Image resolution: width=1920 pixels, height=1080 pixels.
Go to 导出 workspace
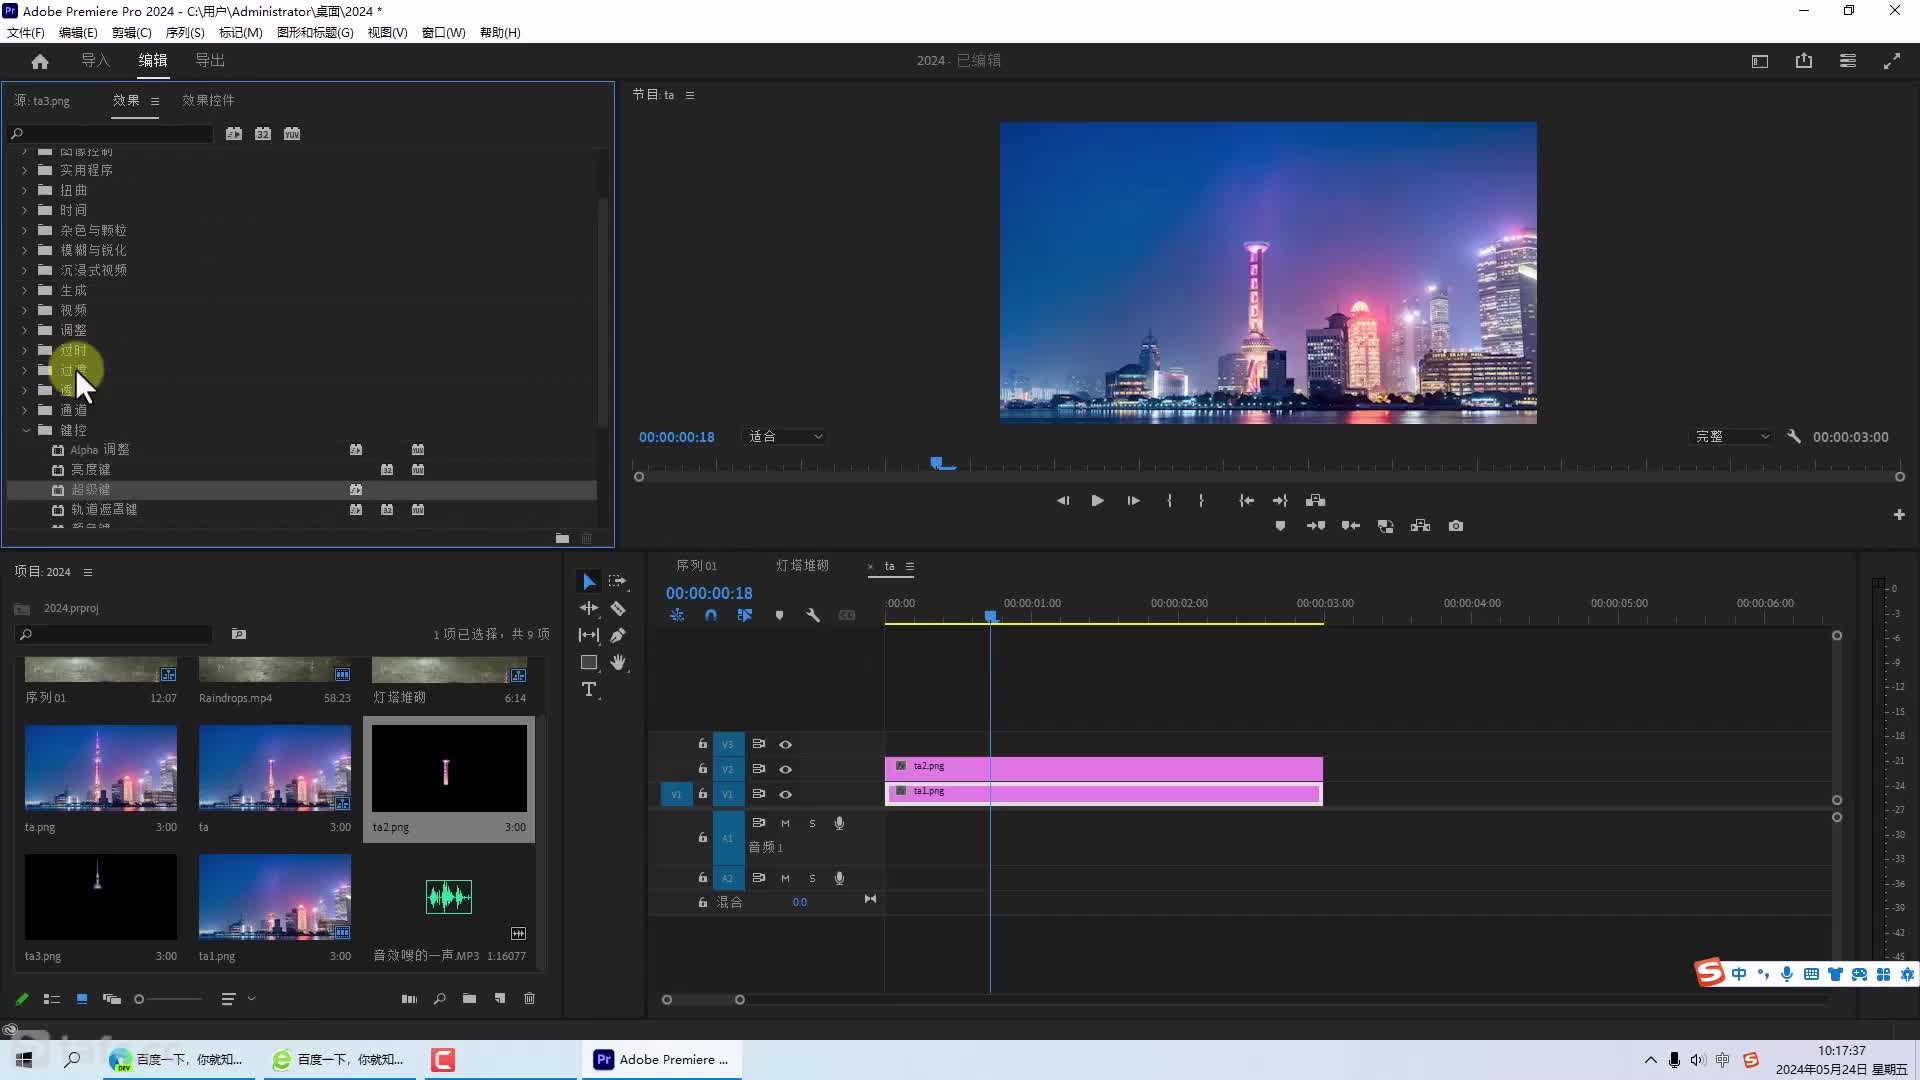[209, 61]
